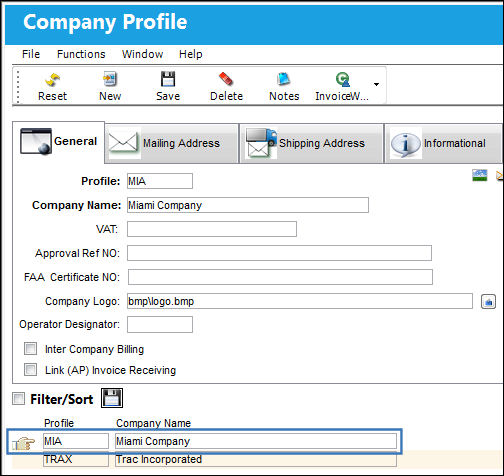Click the Approval Ref NO field

(x=279, y=253)
